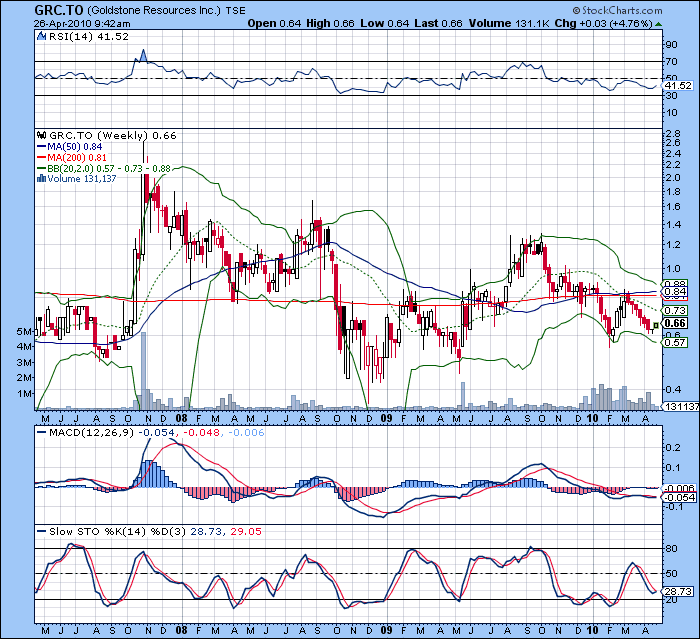The image size is (700, 639).
Task: Click the volume bars icon in the legend
Action: (42, 179)
